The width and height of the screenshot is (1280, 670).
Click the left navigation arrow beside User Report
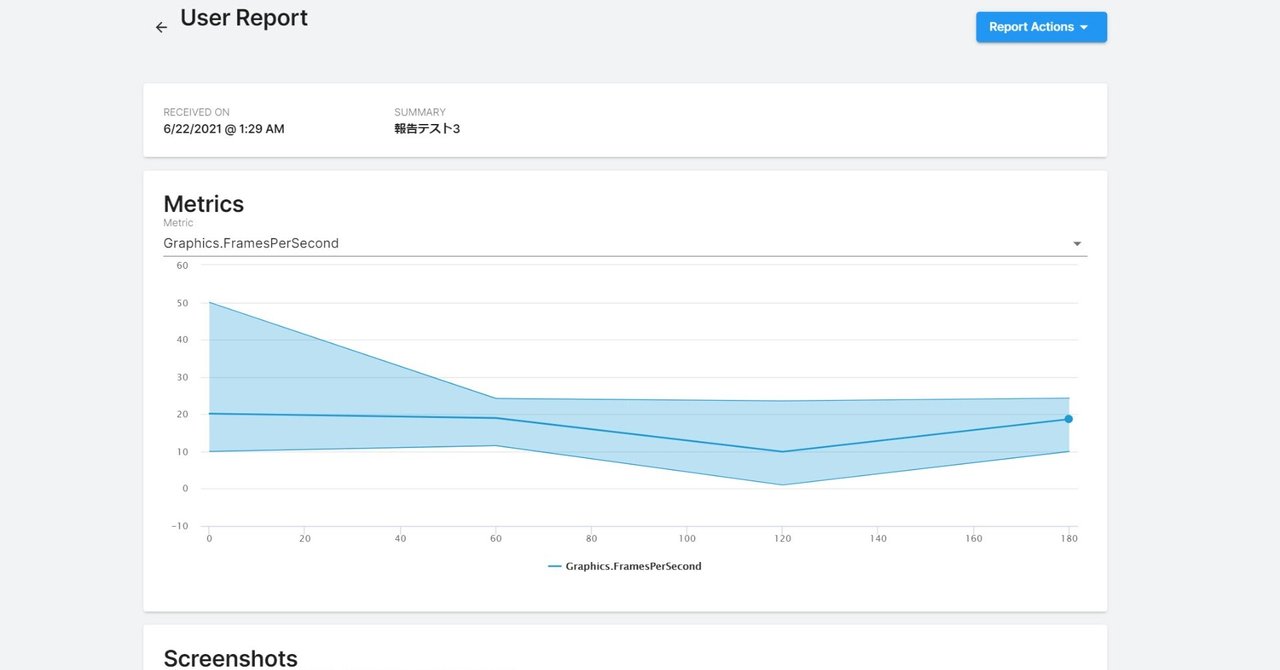pyautogui.click(x=161, y=27)
